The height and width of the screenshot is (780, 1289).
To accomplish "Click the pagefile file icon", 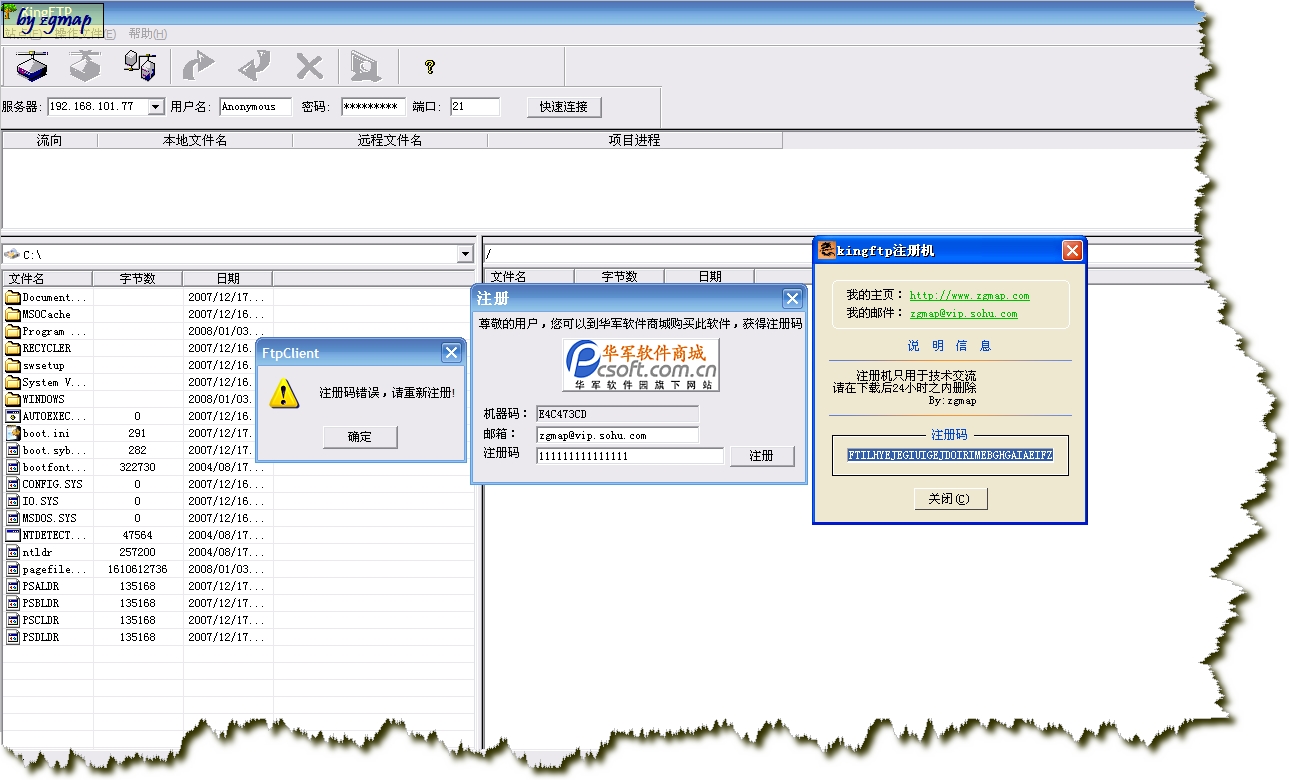I will (x=13, y=569).
